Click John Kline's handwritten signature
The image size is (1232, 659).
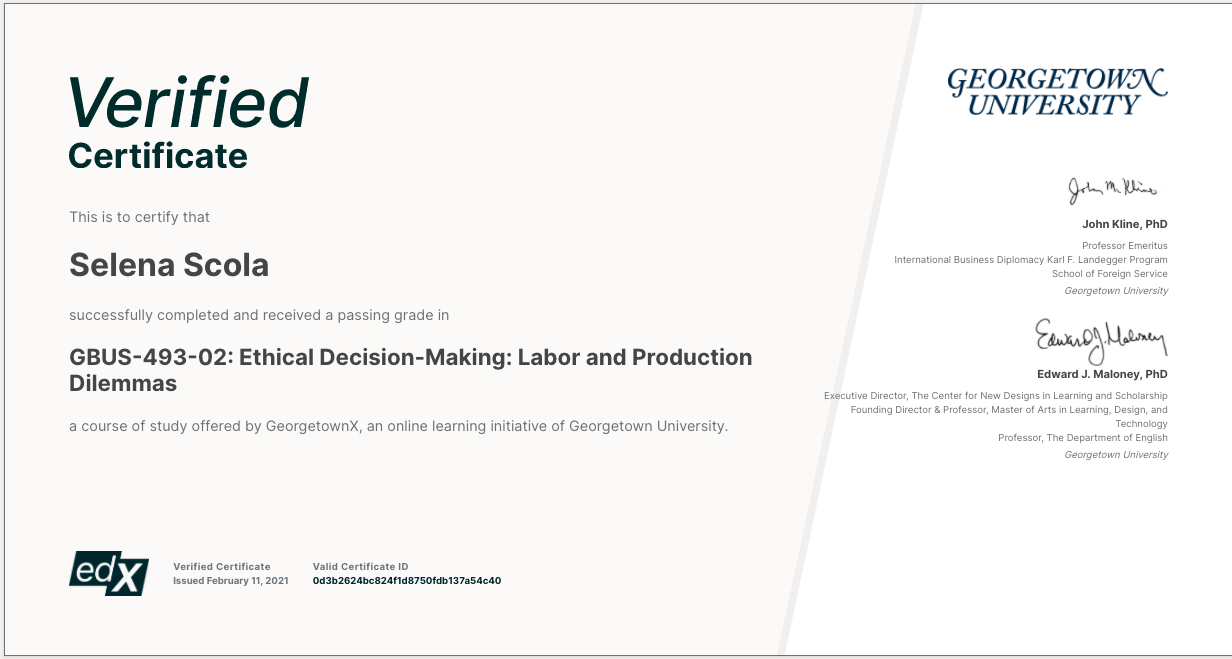coord(1112,188)
